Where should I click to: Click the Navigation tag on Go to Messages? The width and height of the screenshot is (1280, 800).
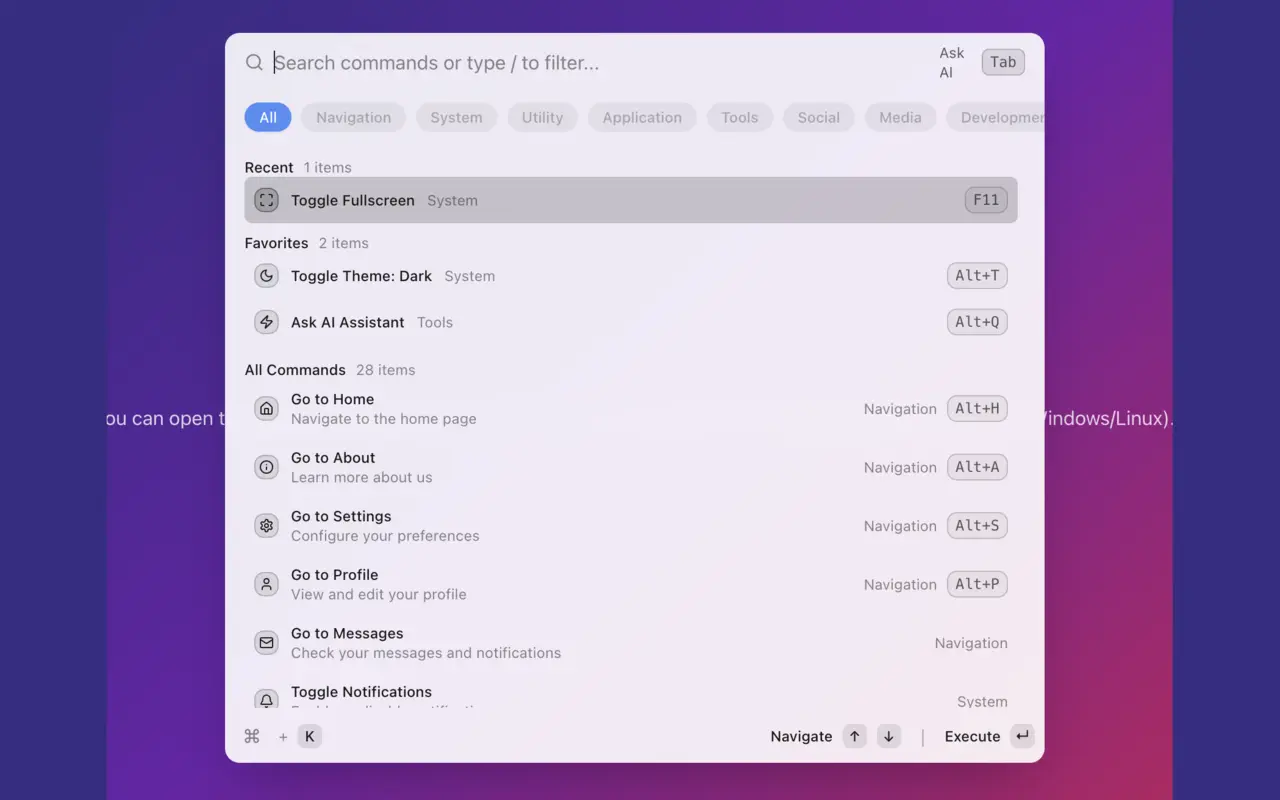pyautogui.click(x=971, y=643)
